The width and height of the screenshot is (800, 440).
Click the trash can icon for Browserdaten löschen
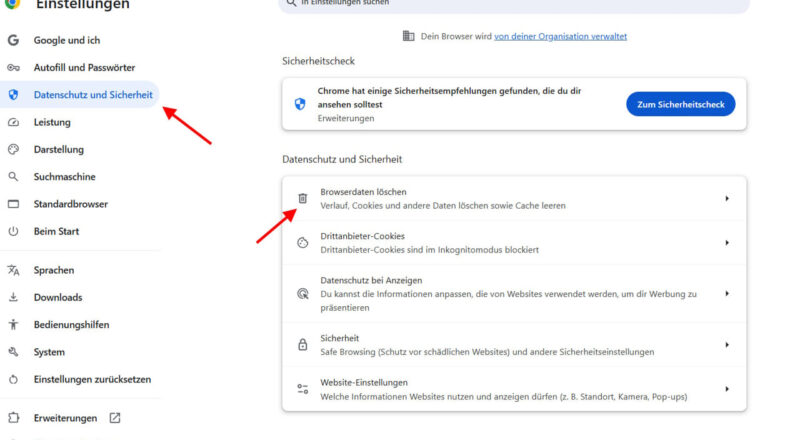click(303, 198)
